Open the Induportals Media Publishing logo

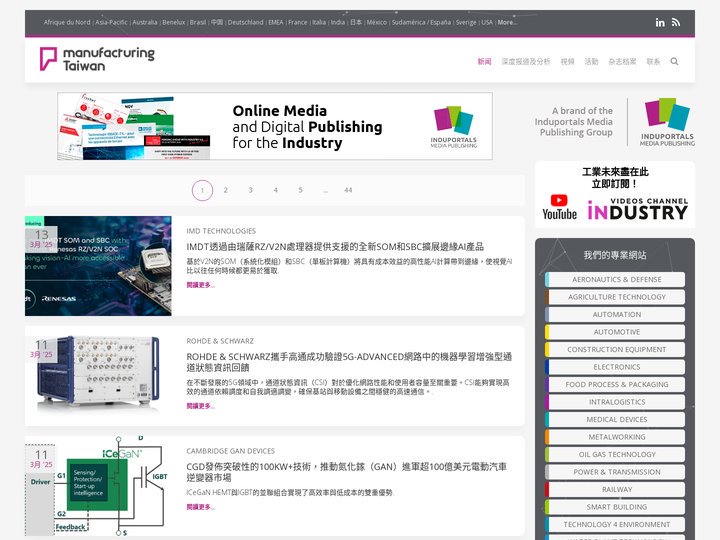click(667, 122)
